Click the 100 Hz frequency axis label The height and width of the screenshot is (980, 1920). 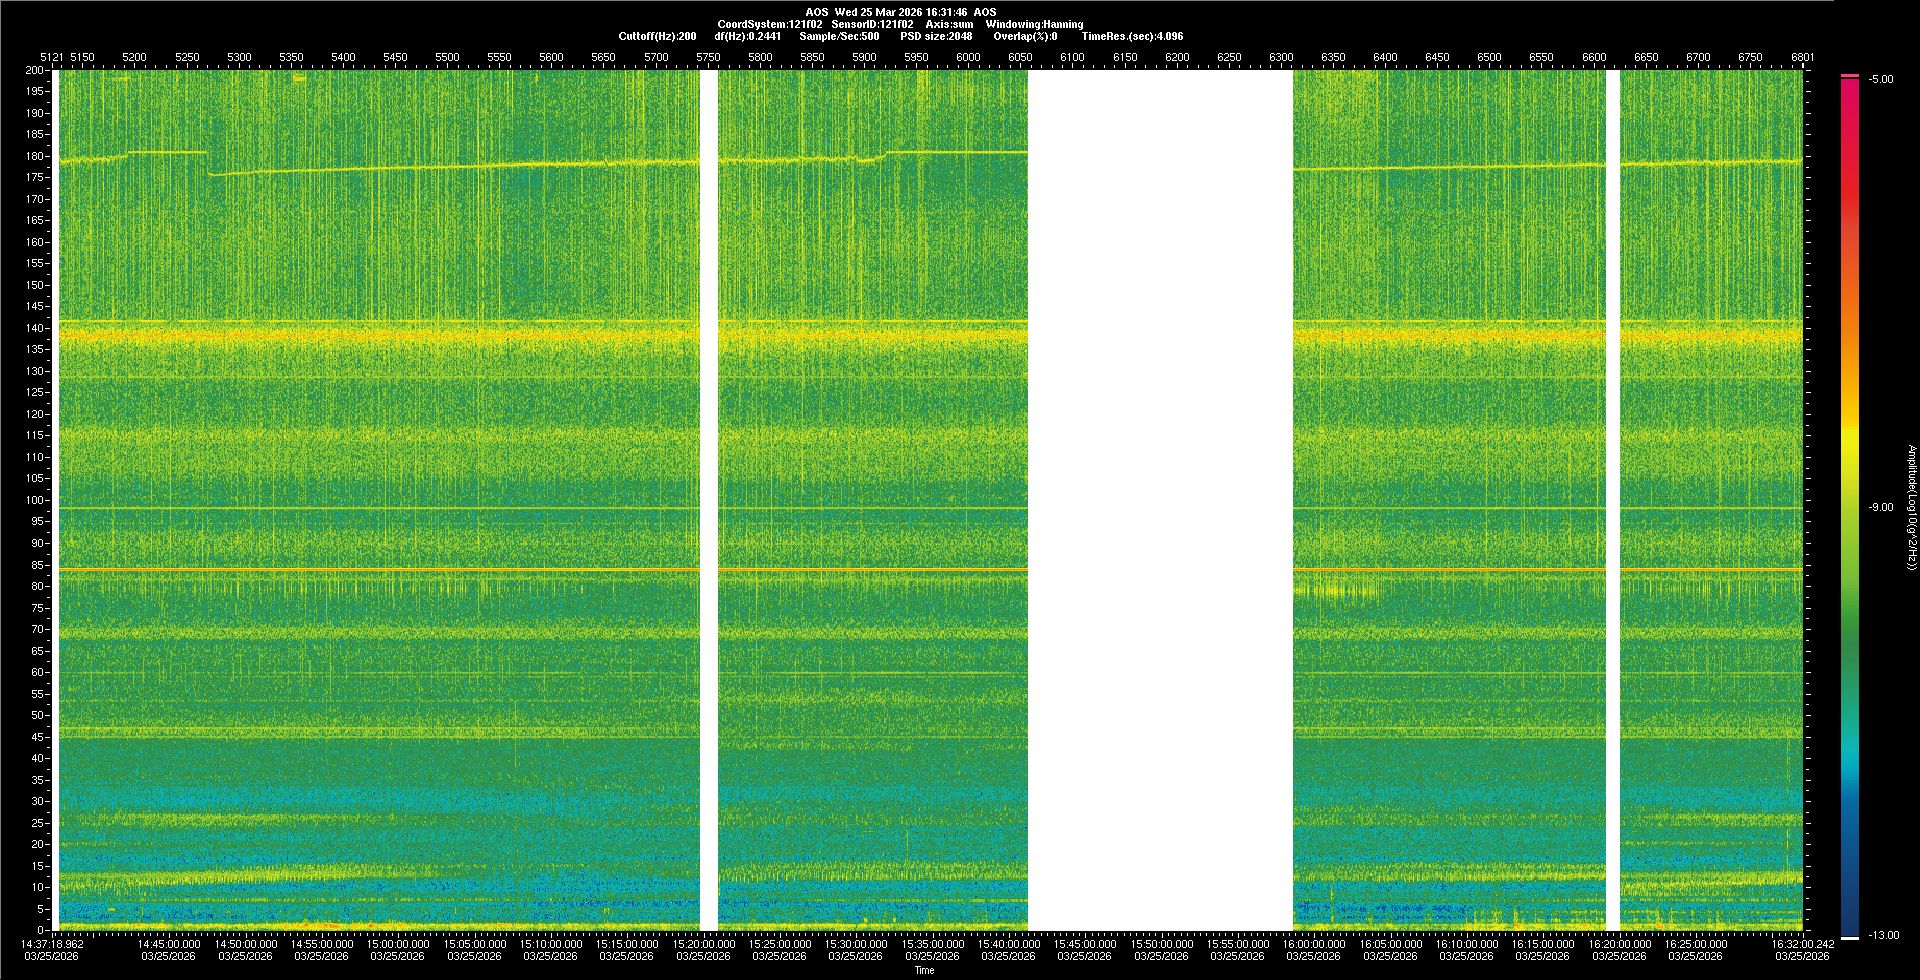point(35,500)
